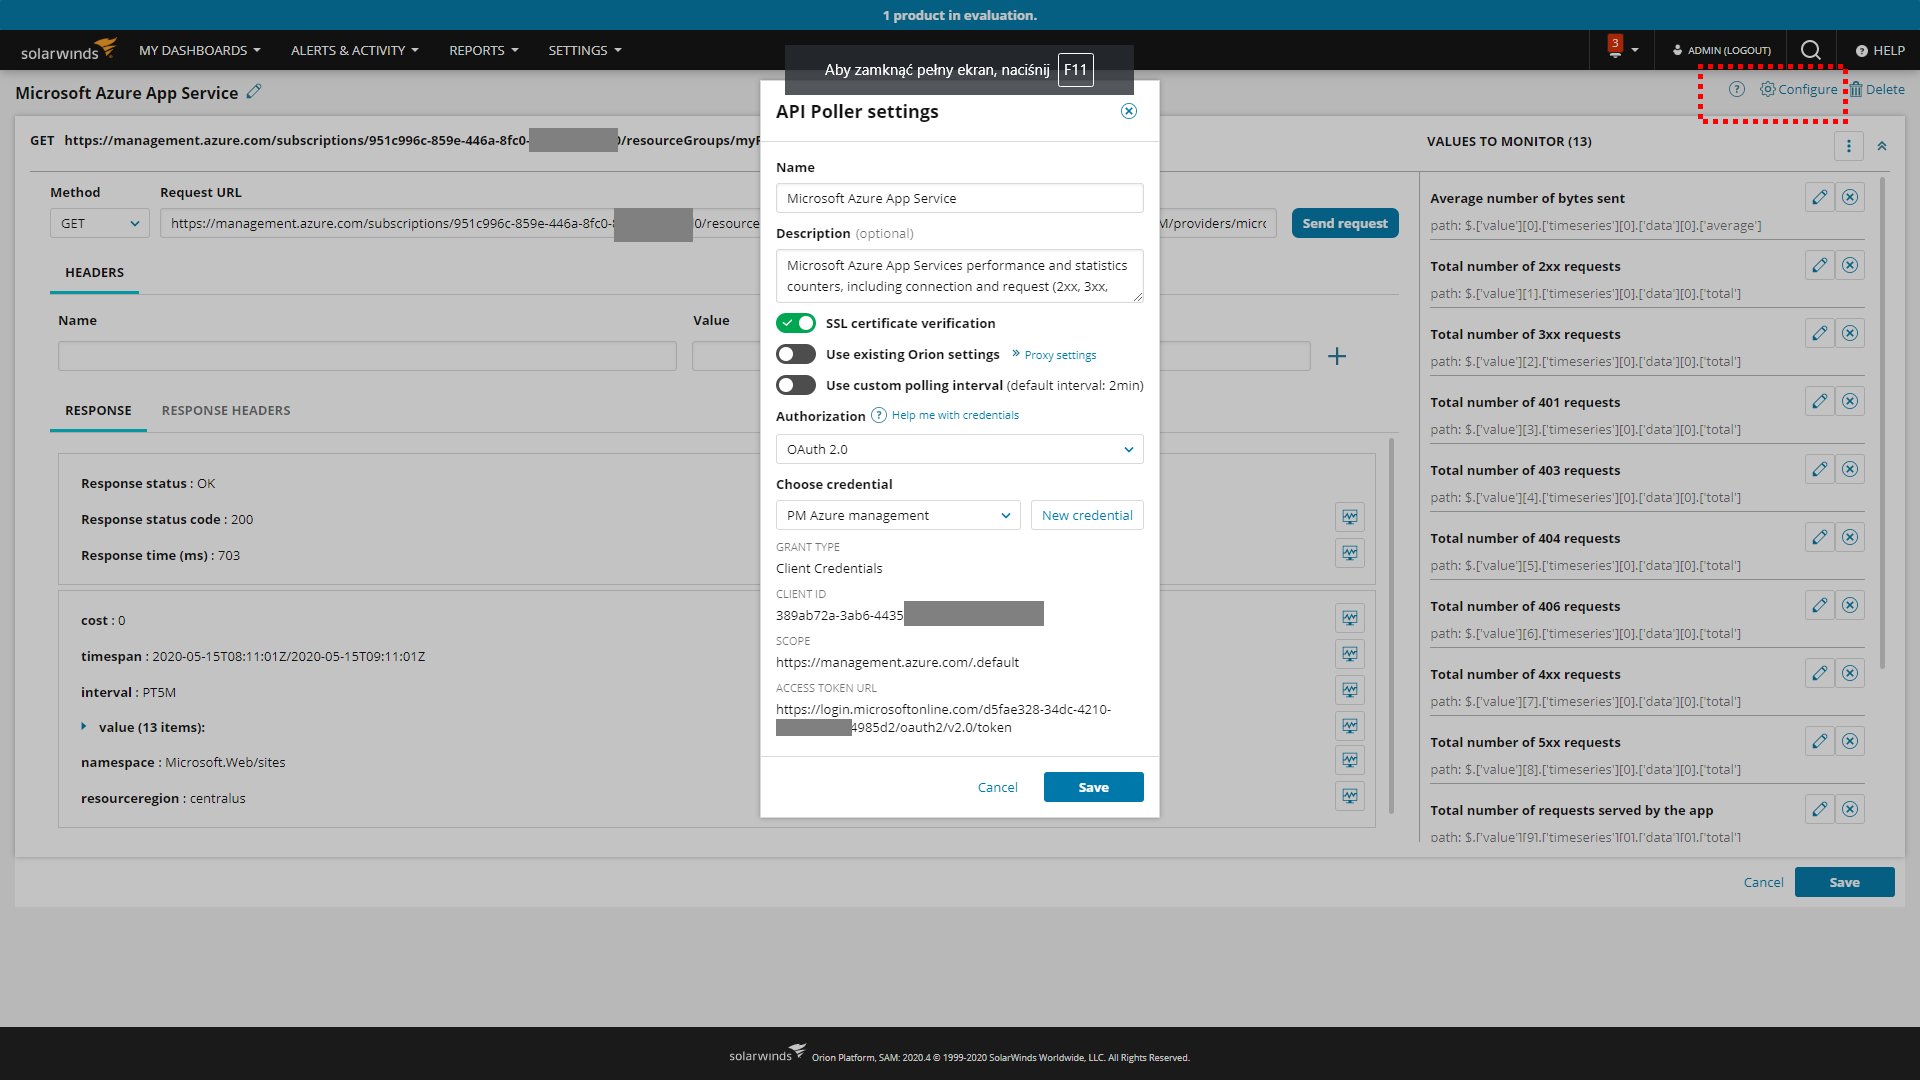
Task: Open the Proxy settings link
Action: 1059,355
